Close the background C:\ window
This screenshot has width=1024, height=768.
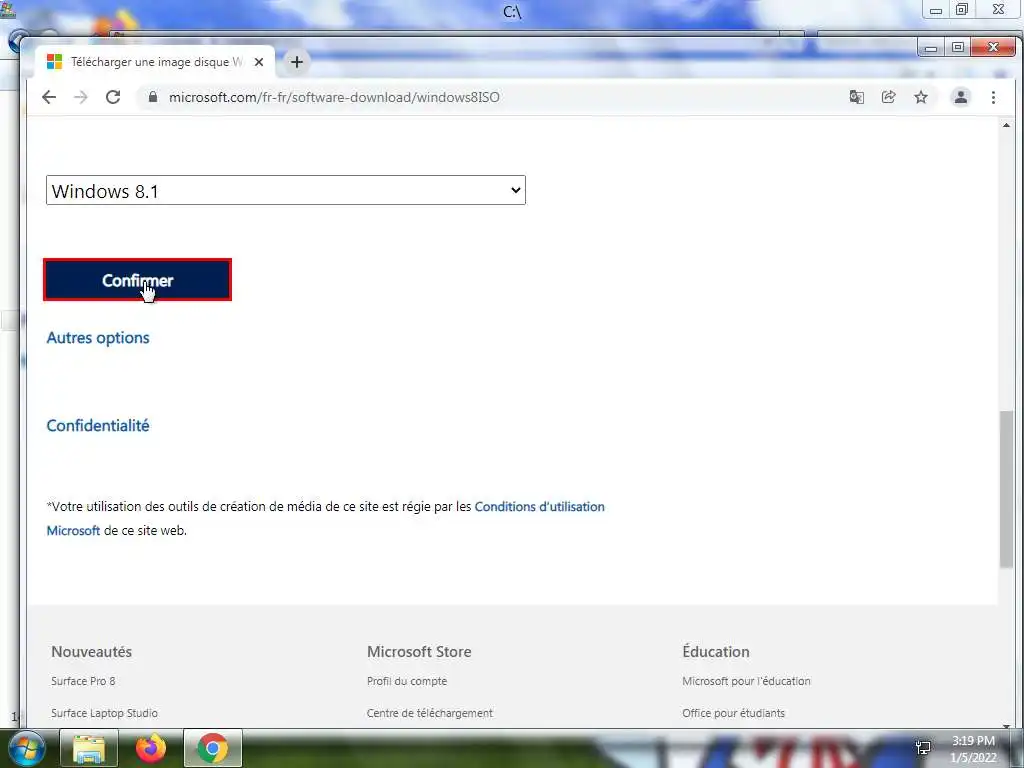[998, 9]
